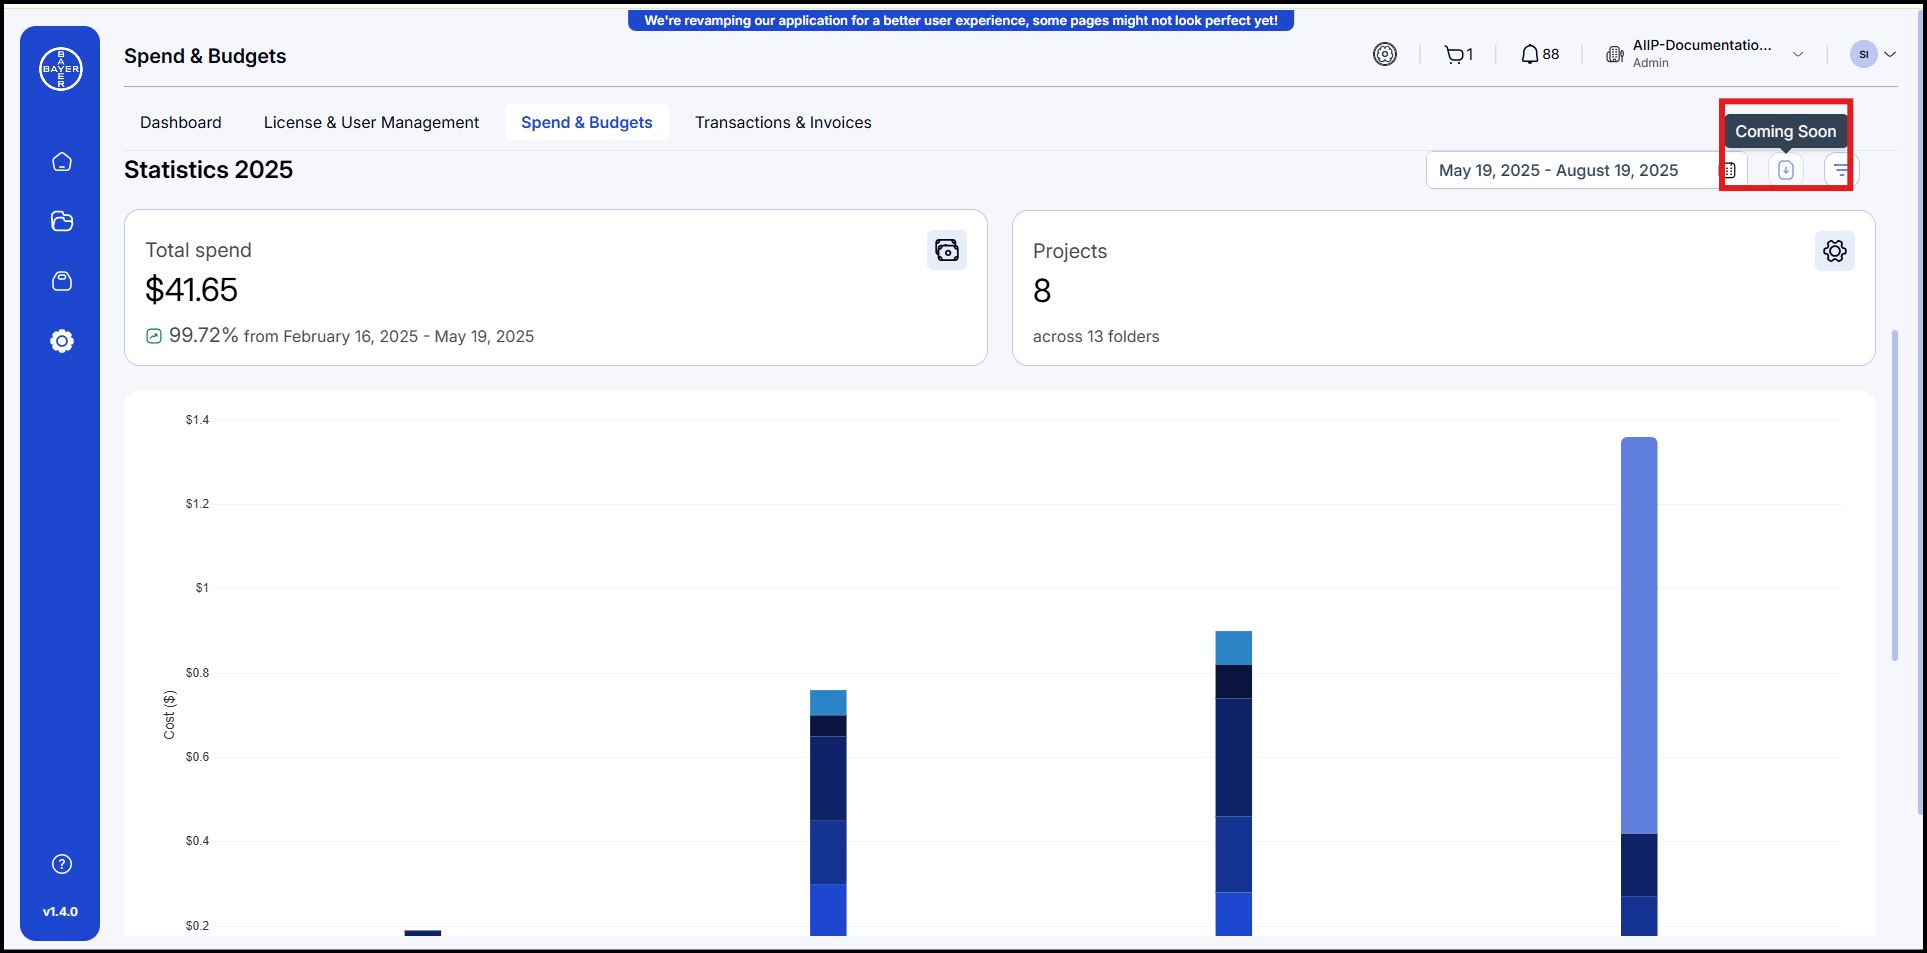The image size is (1927, 953).
Task: Open notifications bell showing 88
Action: (1539, 54)
